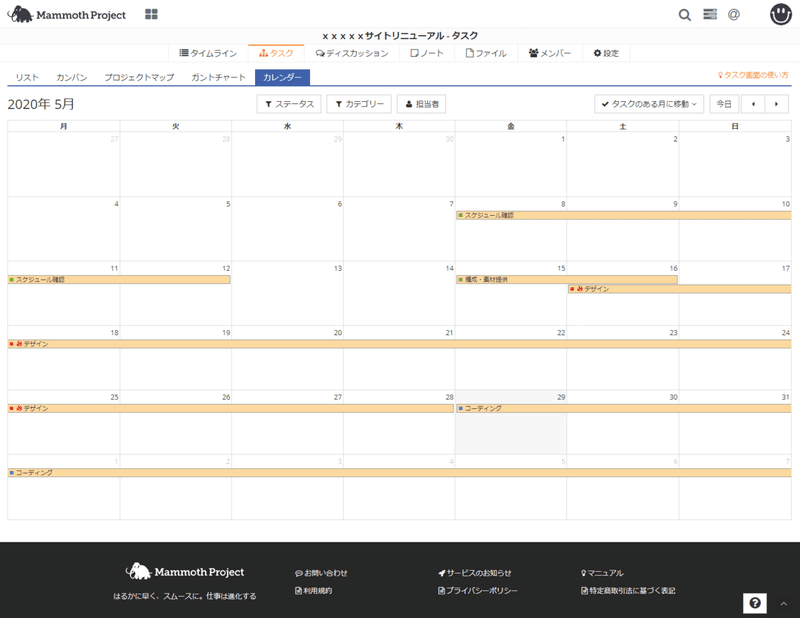Open コーディング task starting May 29
Viewport: 800px width, 618px height.
tap(623, 408)
